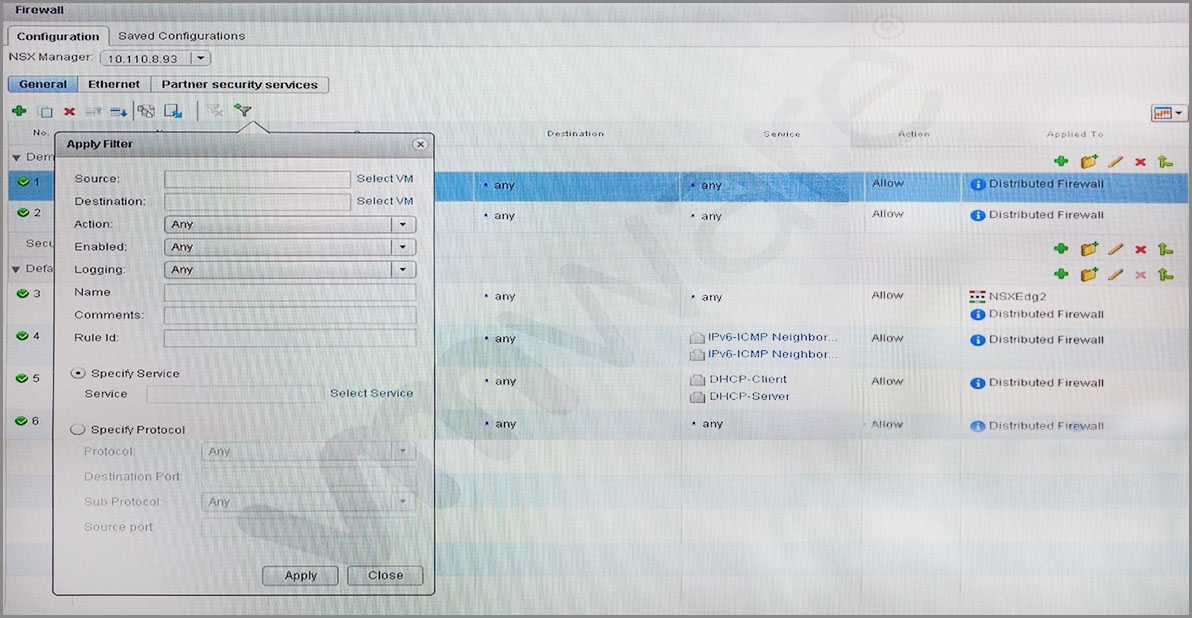The image size is (1192, 618).
Task: Select the Specify Protocol radio button
Action: coord(78,430)
